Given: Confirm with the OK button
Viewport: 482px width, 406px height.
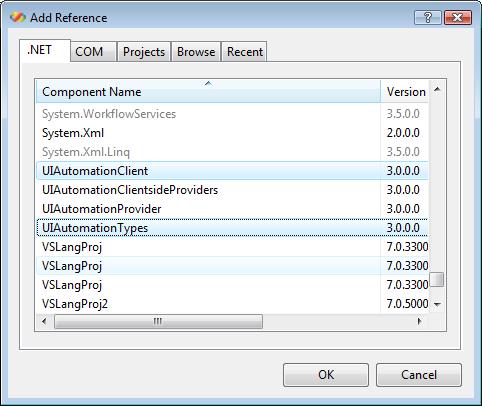Looking at the screenshot, I should tap(326, 375).
